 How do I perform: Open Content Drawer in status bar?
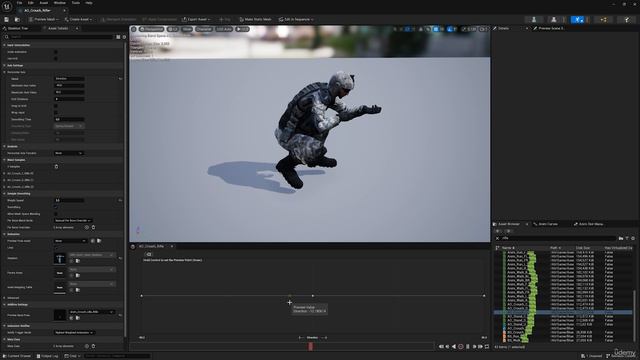pos(17,356)
